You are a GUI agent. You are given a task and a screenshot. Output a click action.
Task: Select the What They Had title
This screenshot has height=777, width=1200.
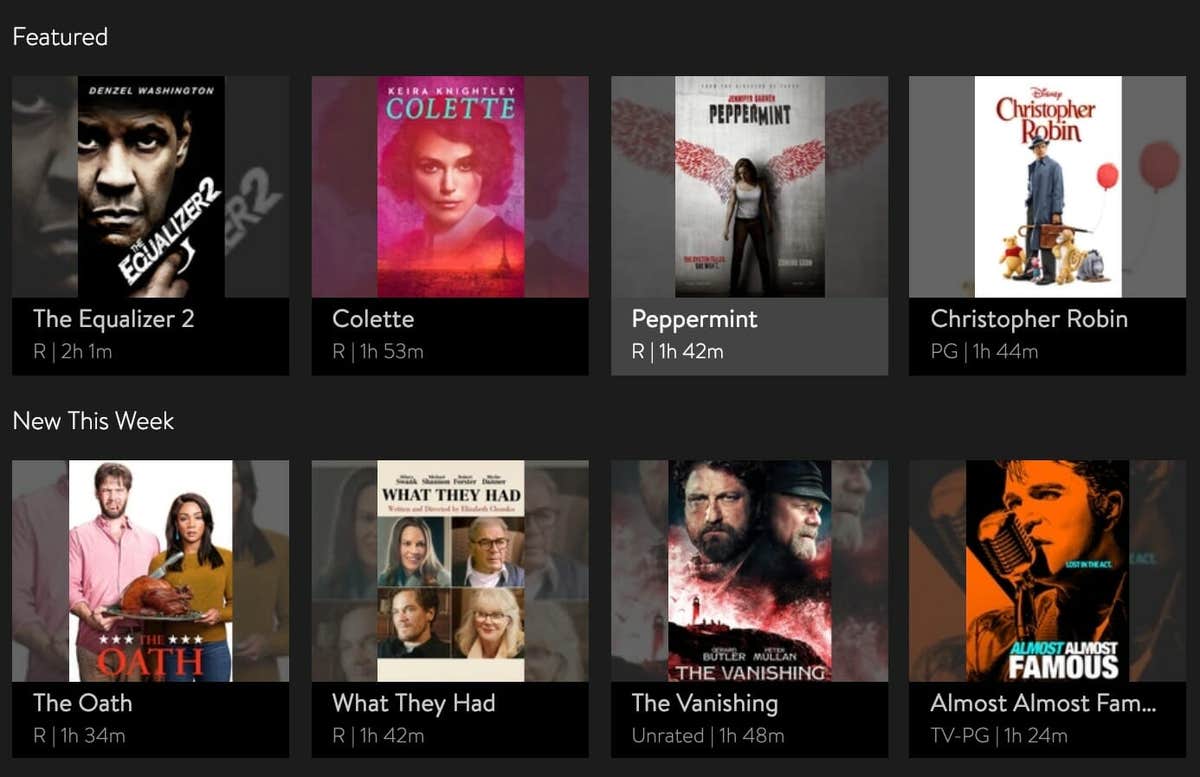point(414,704)
